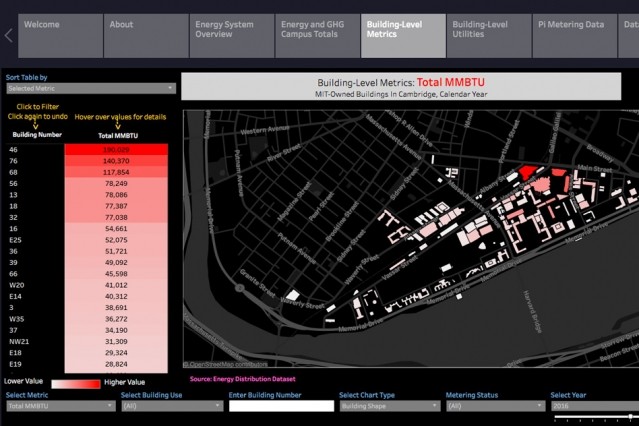Open the Select Chart Type dropdown
Image resolution: width=639 pixels, height=426 pixels.
click(387, 406)
